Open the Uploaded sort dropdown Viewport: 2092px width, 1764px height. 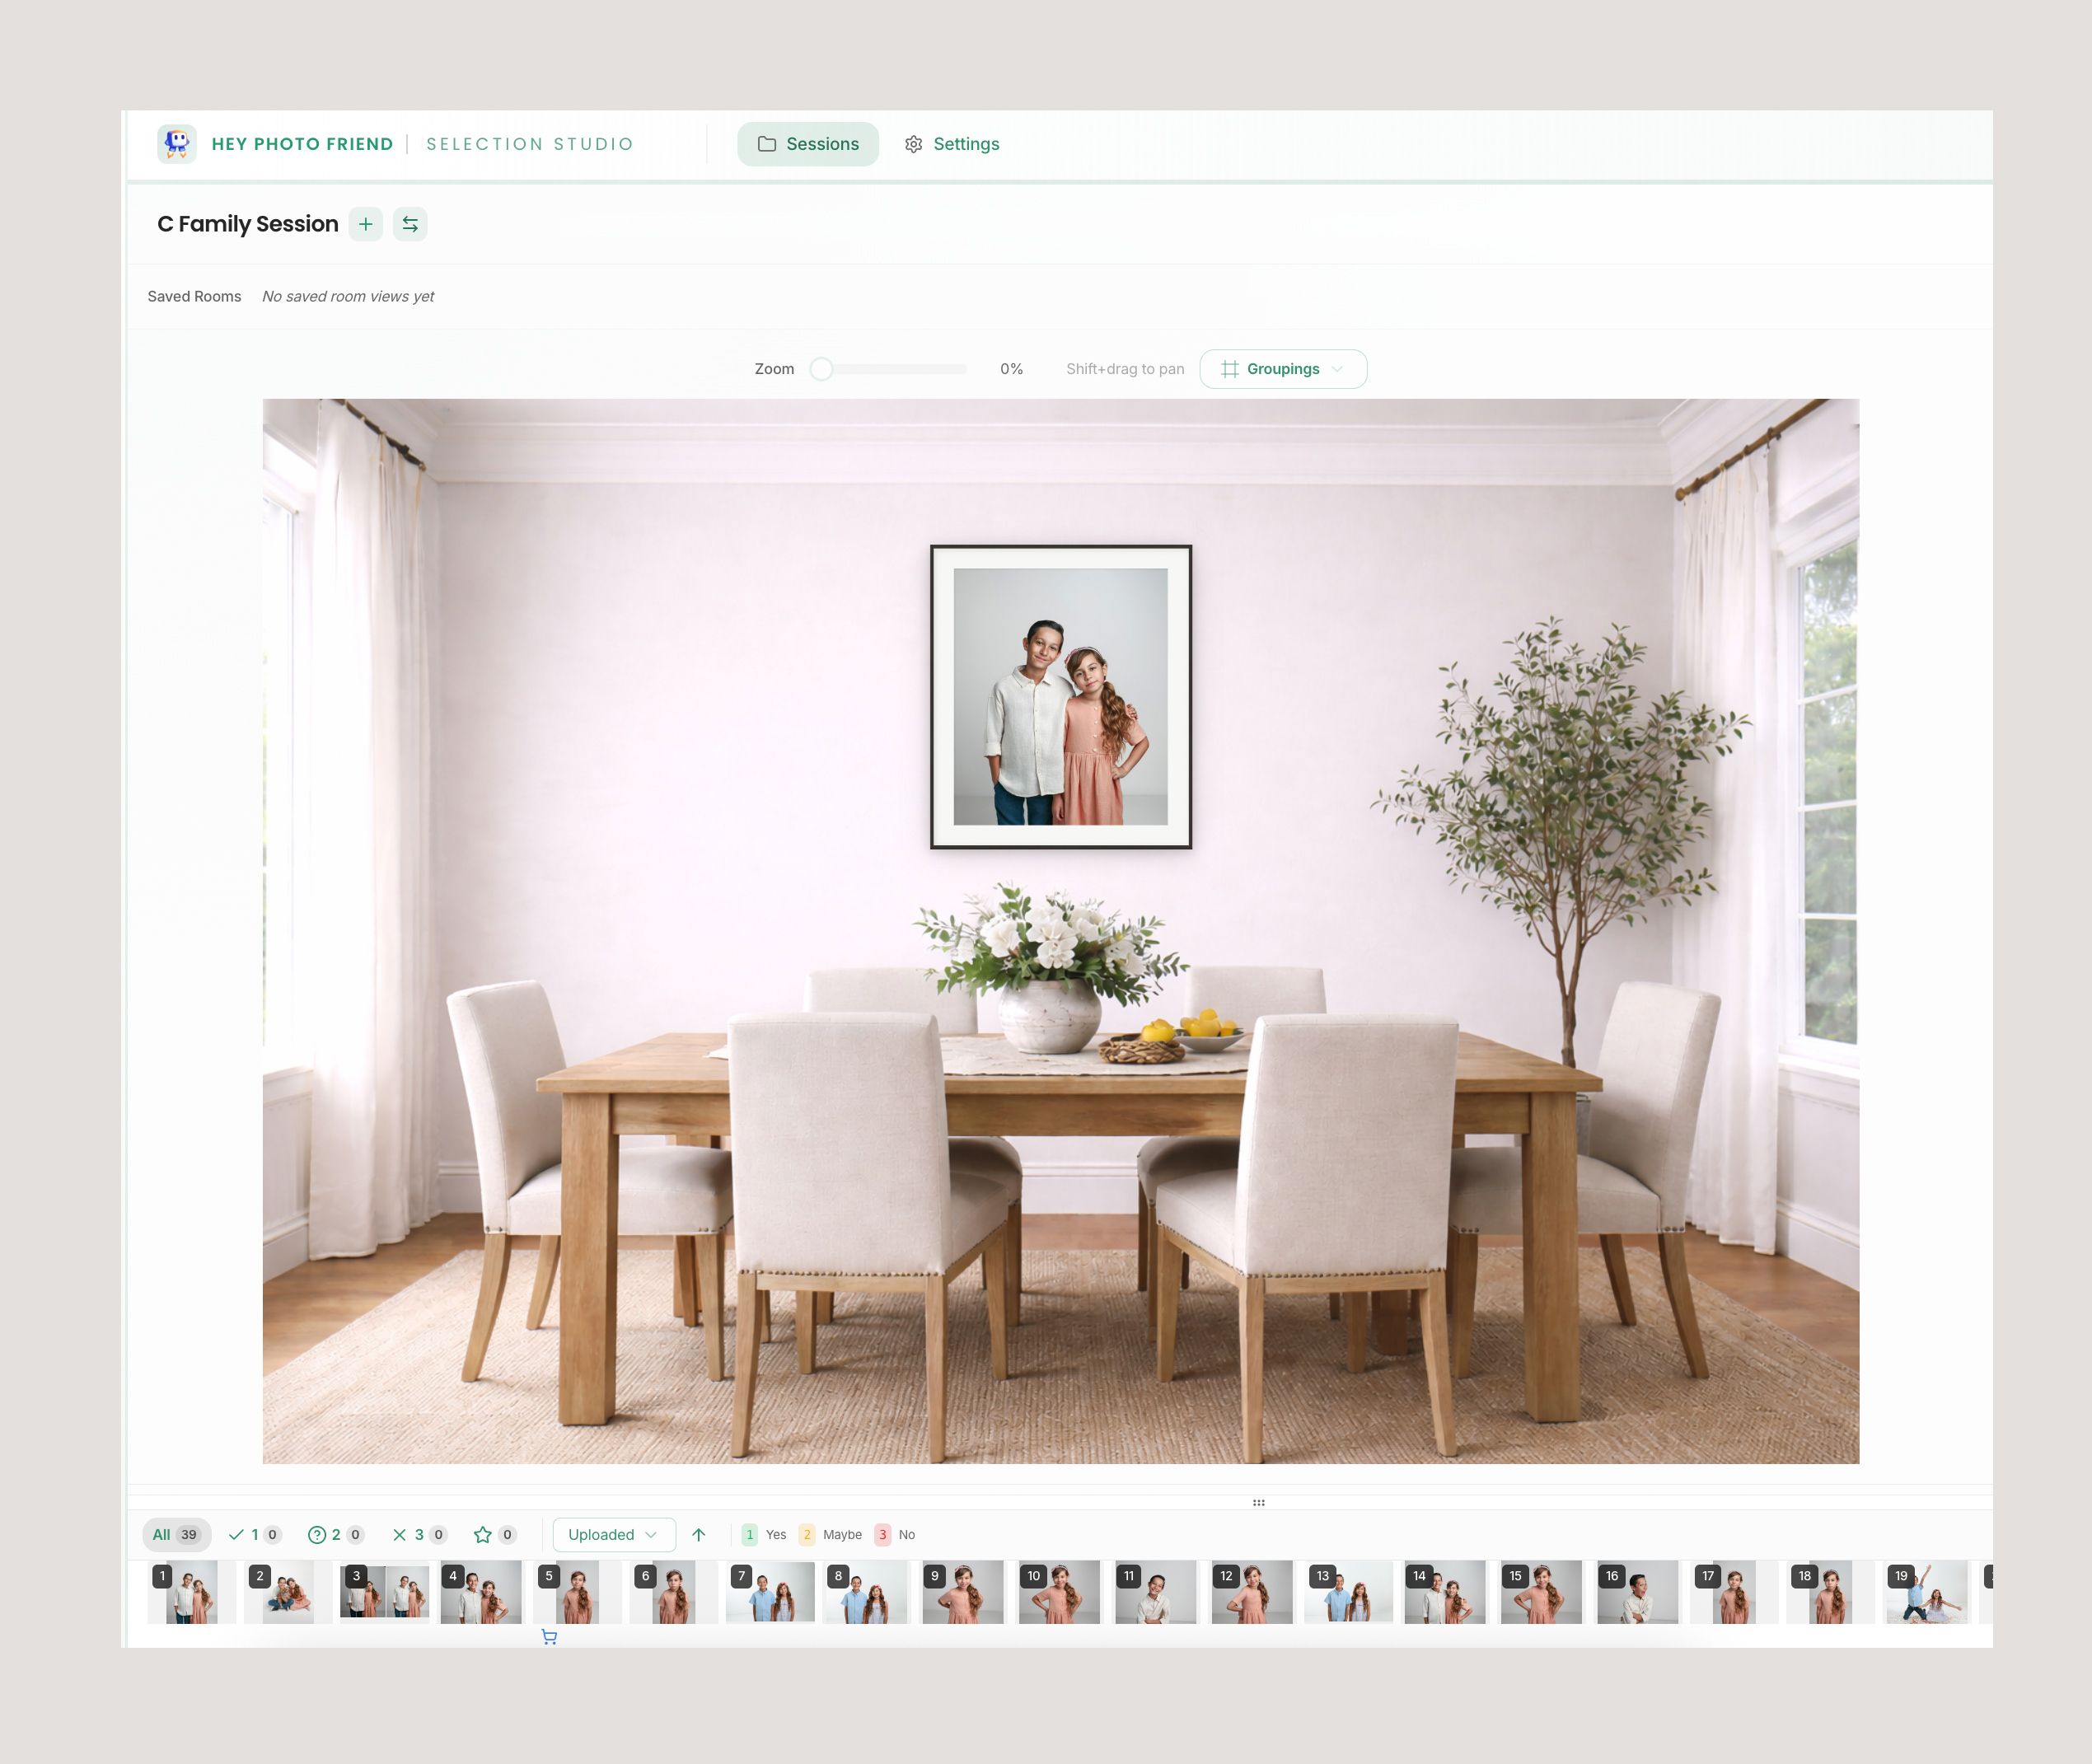point(613,1534)
